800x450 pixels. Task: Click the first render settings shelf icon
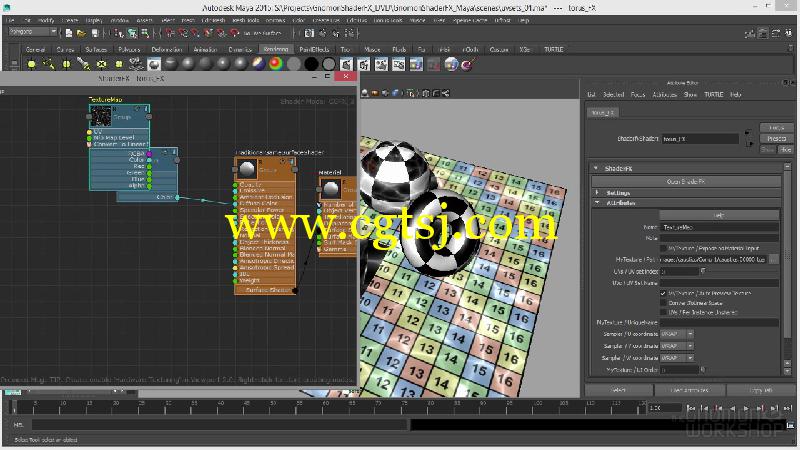346,64
